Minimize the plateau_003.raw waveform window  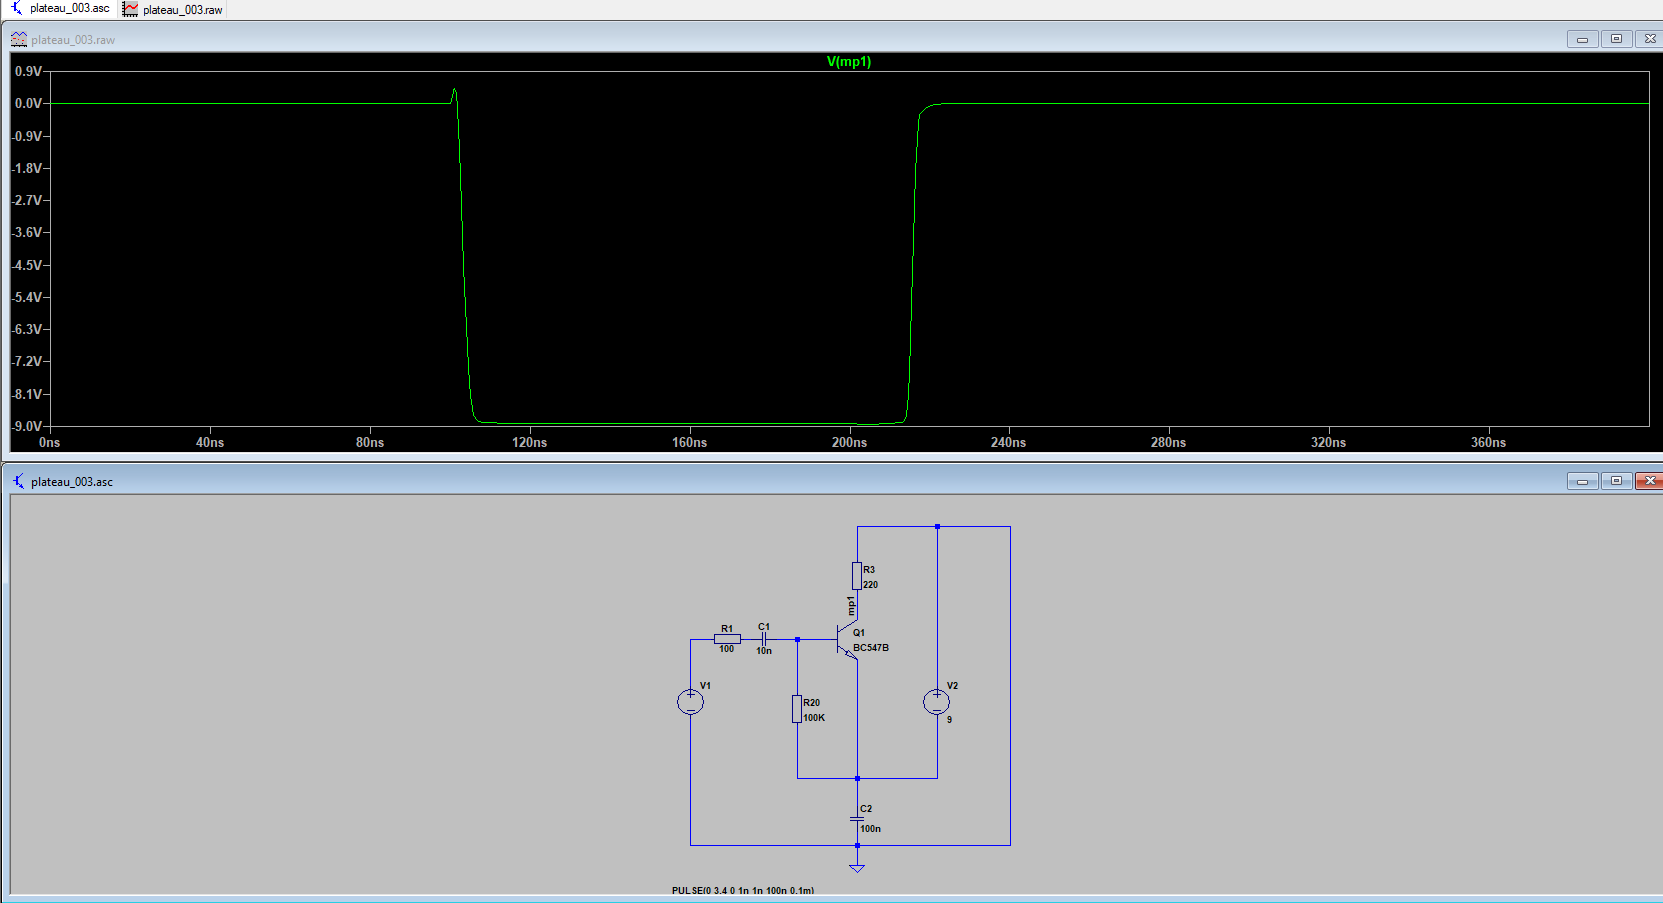point(1582,39)
